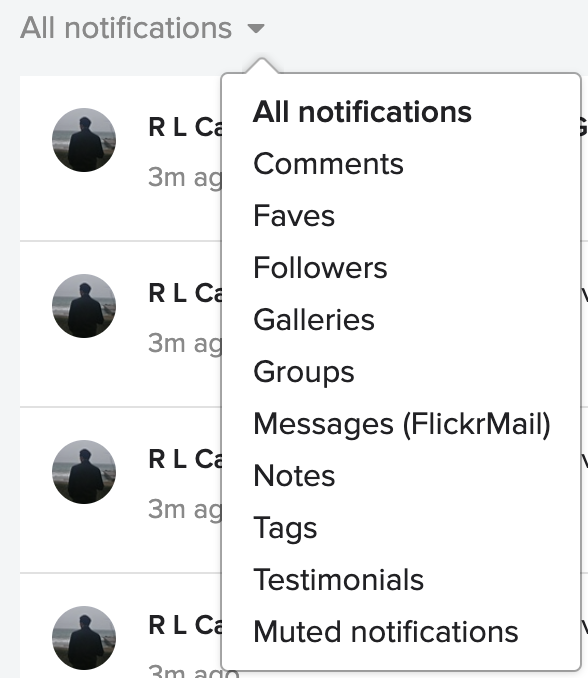Show only Followers notifications
The height and width of the screenshot is (678, 588).
pos(320,268)
